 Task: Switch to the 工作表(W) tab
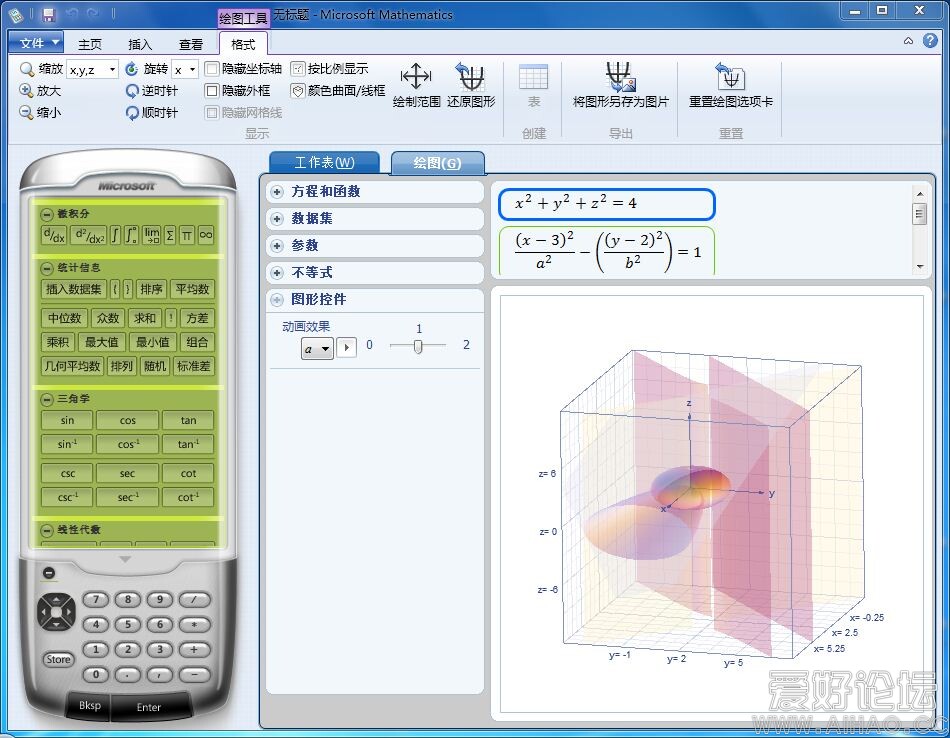(x=325, y=162)
